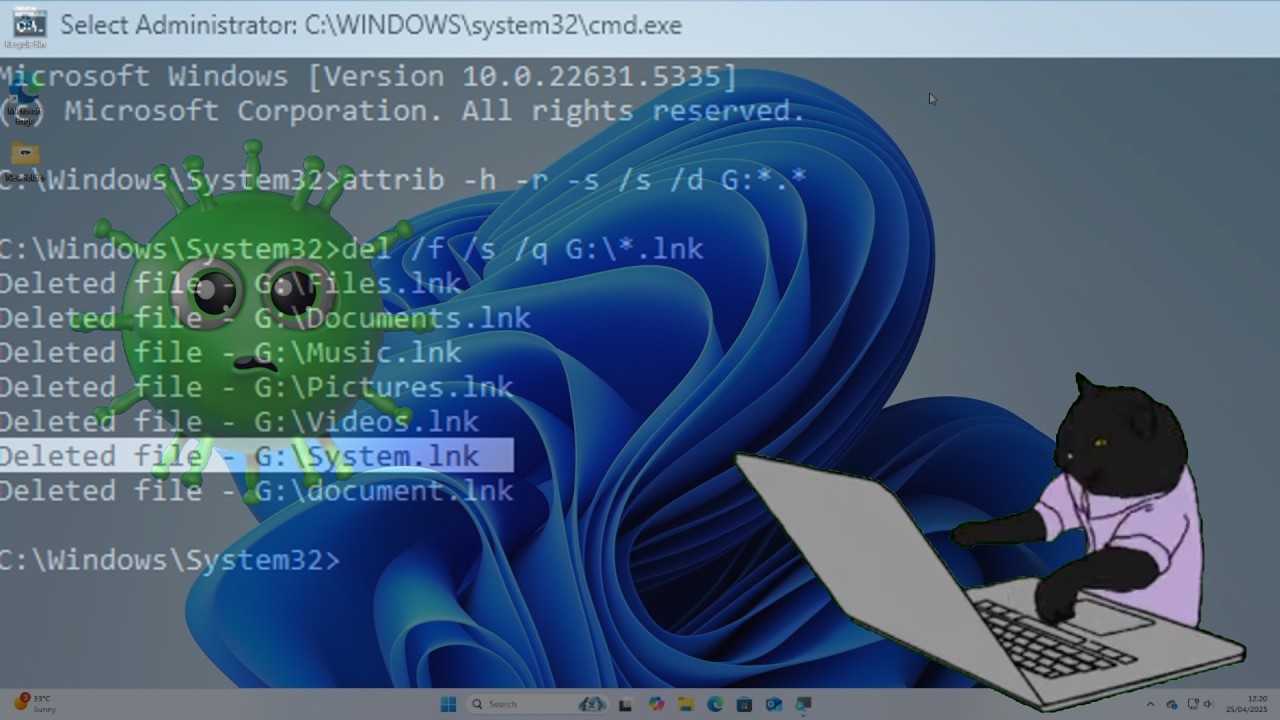Click the 'Deleted file - G:\Documents.lnk' line
1280x720 pixels.
pyautogui.click(x=265, y=318)
